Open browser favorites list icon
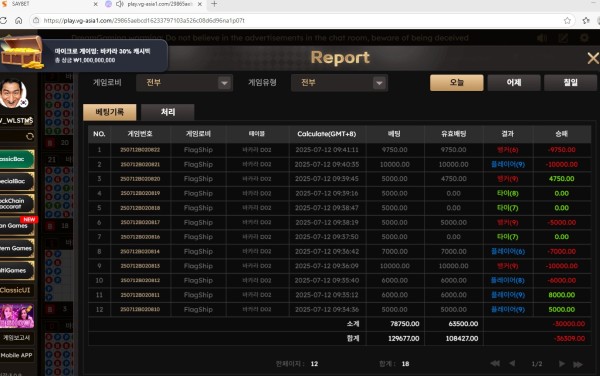This screenshot has width=600, height=376. [586, 20]
